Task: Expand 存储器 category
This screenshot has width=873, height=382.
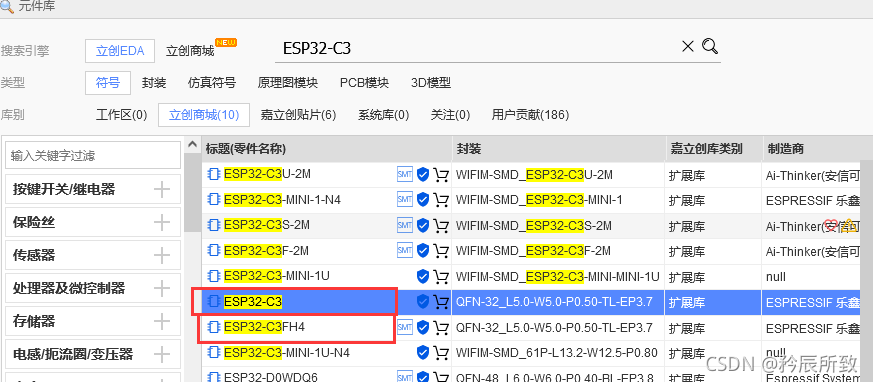Action: pyautogui.click(x=162, y=321)
